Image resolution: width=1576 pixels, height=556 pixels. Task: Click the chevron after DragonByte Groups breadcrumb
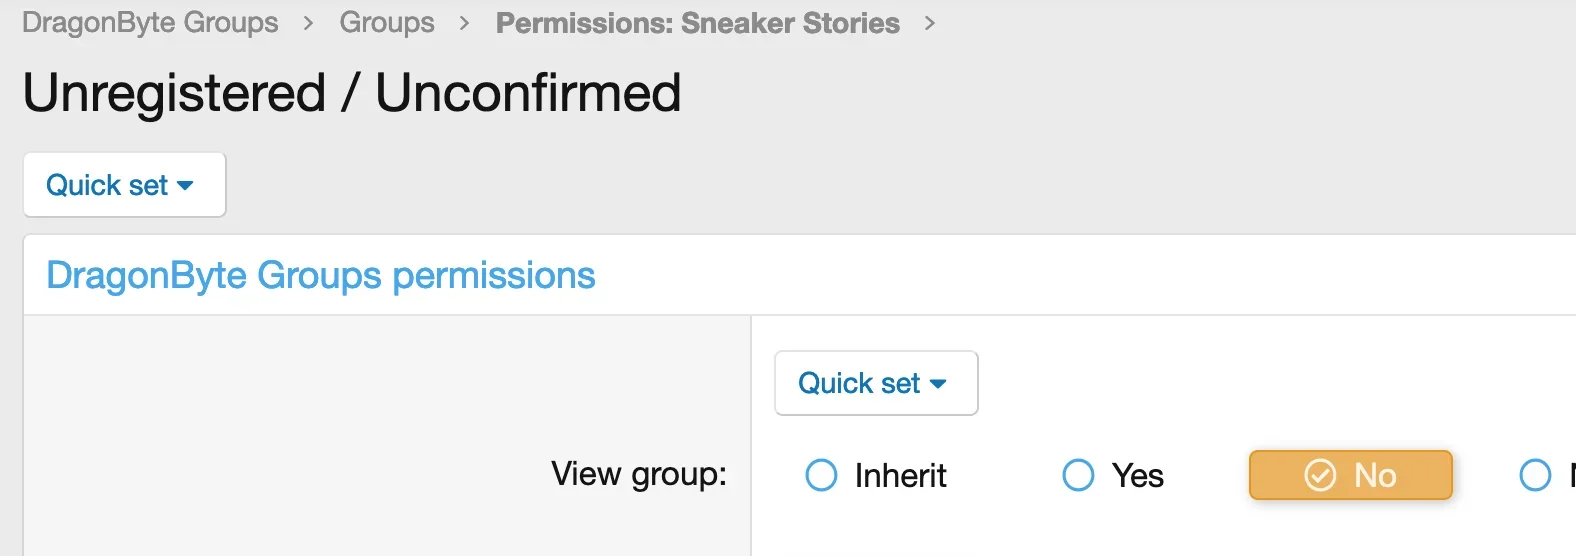point(308,23)
